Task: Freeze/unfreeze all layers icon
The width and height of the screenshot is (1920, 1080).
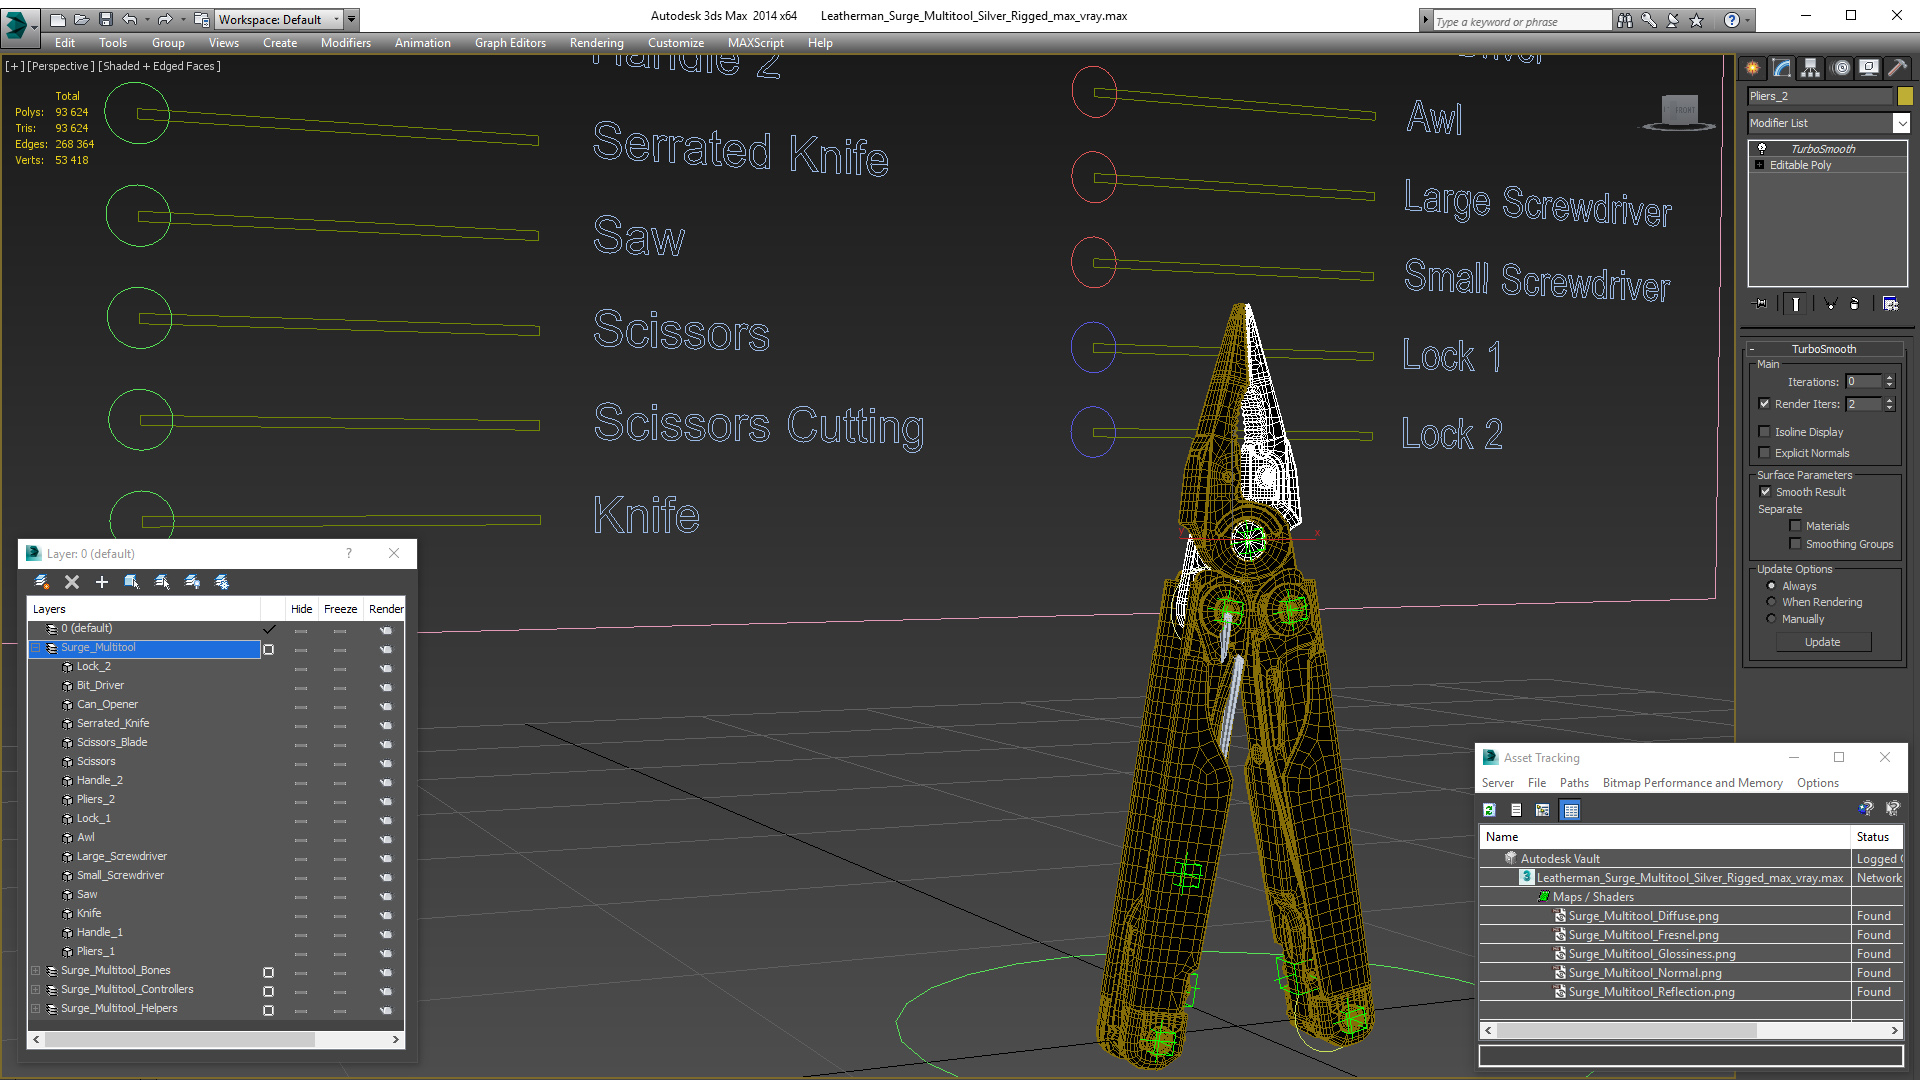Action: pyautogui.click(x=222, y=581)
